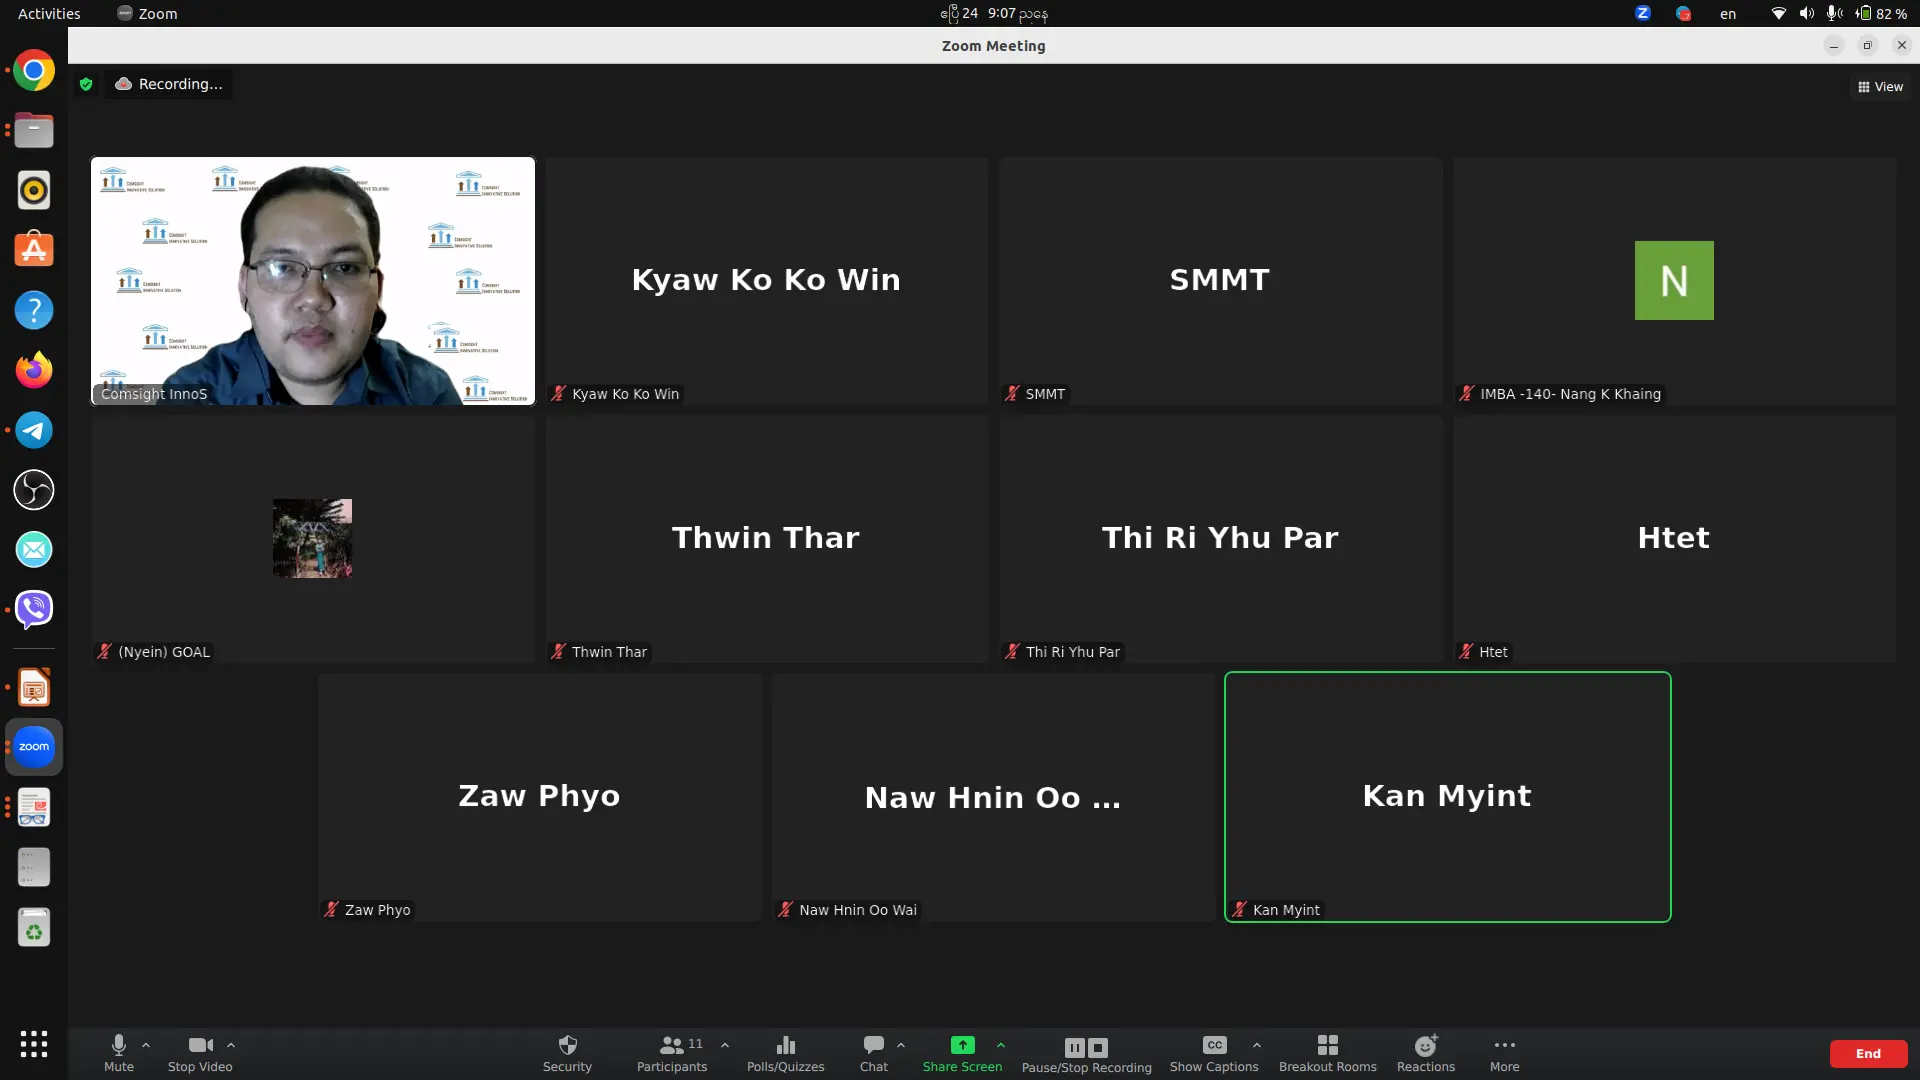Open the Security shield menu
This screenshot has width=1920, height=1080.
[567, 1053]
